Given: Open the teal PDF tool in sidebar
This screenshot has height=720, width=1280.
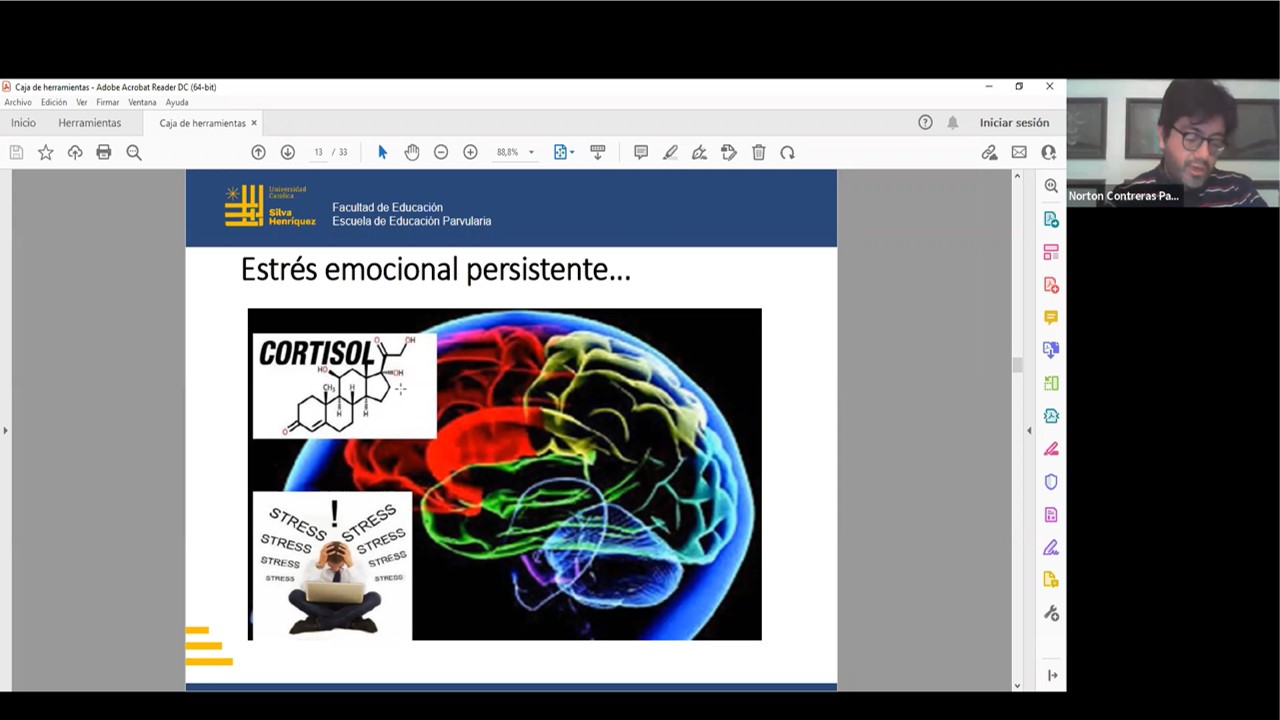Looking at the screenshot, I should pos(1051,416).
